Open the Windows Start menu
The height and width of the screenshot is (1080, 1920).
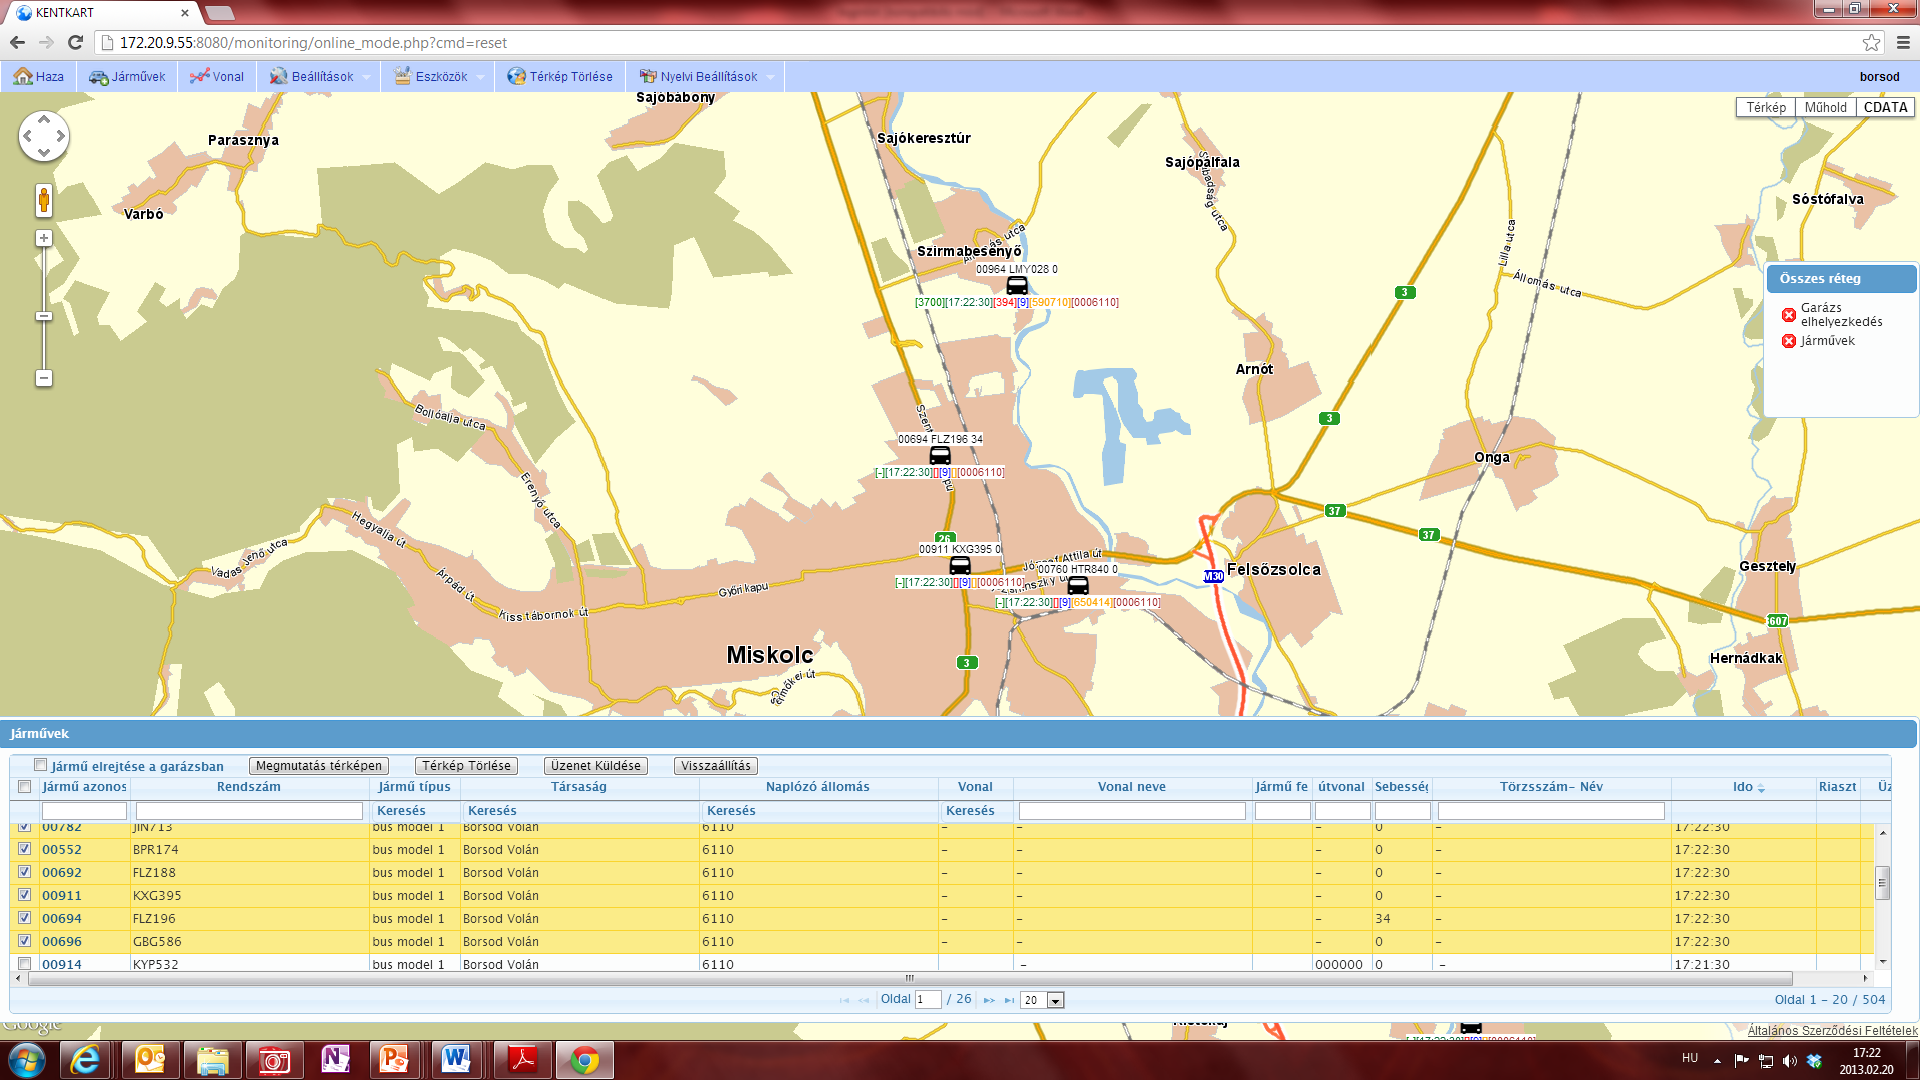(x=27, y=1060)
